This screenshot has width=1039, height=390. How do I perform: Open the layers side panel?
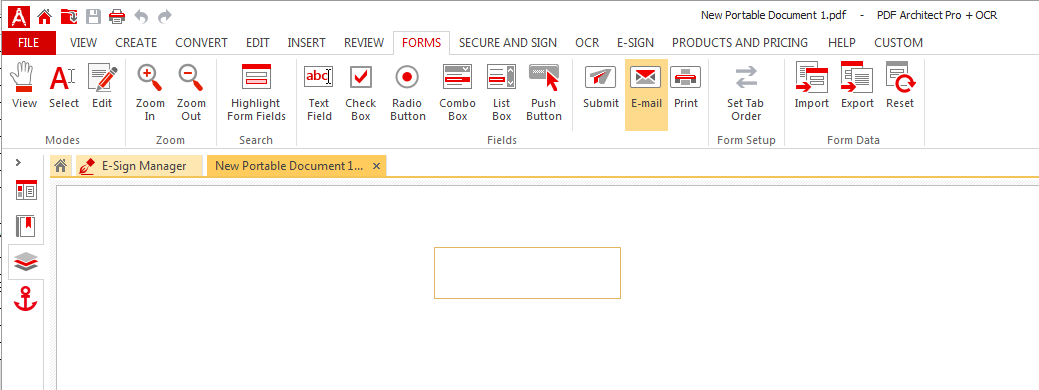point(27,262)
